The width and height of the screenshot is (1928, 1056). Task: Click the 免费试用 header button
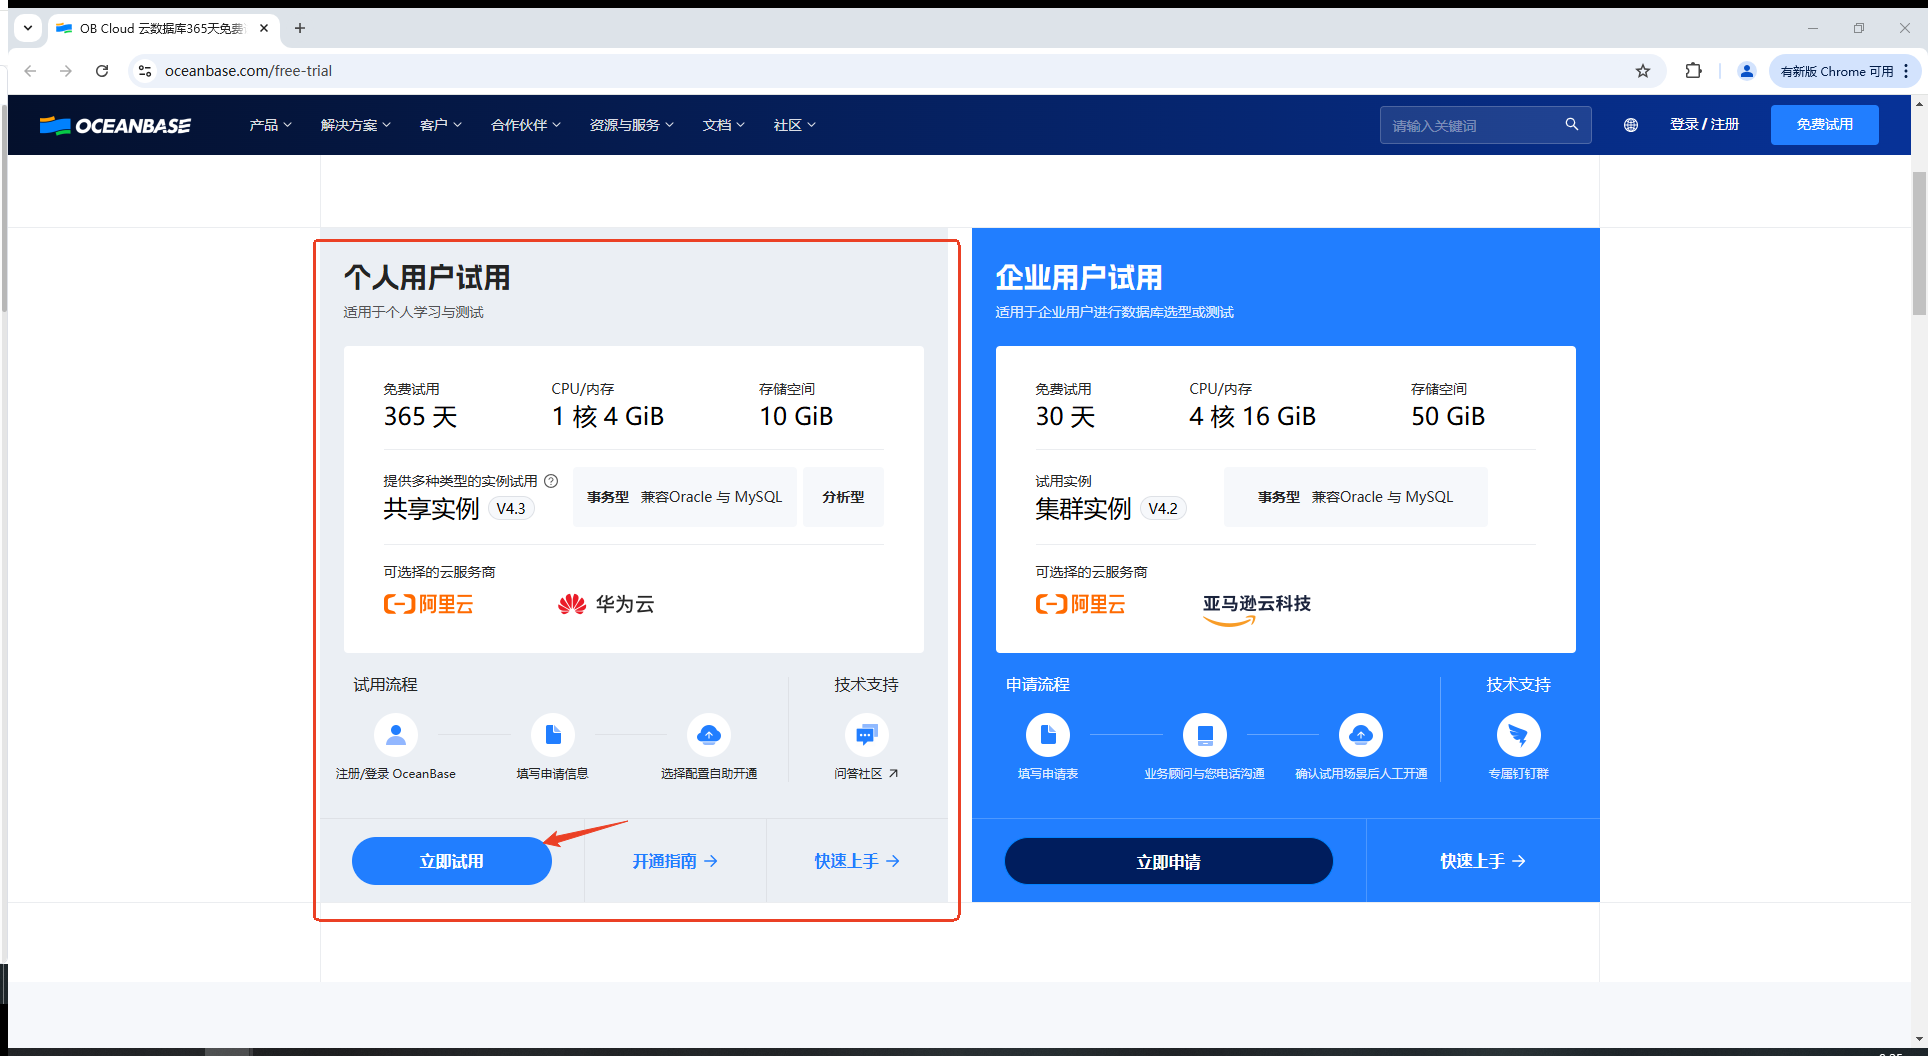1825,125
